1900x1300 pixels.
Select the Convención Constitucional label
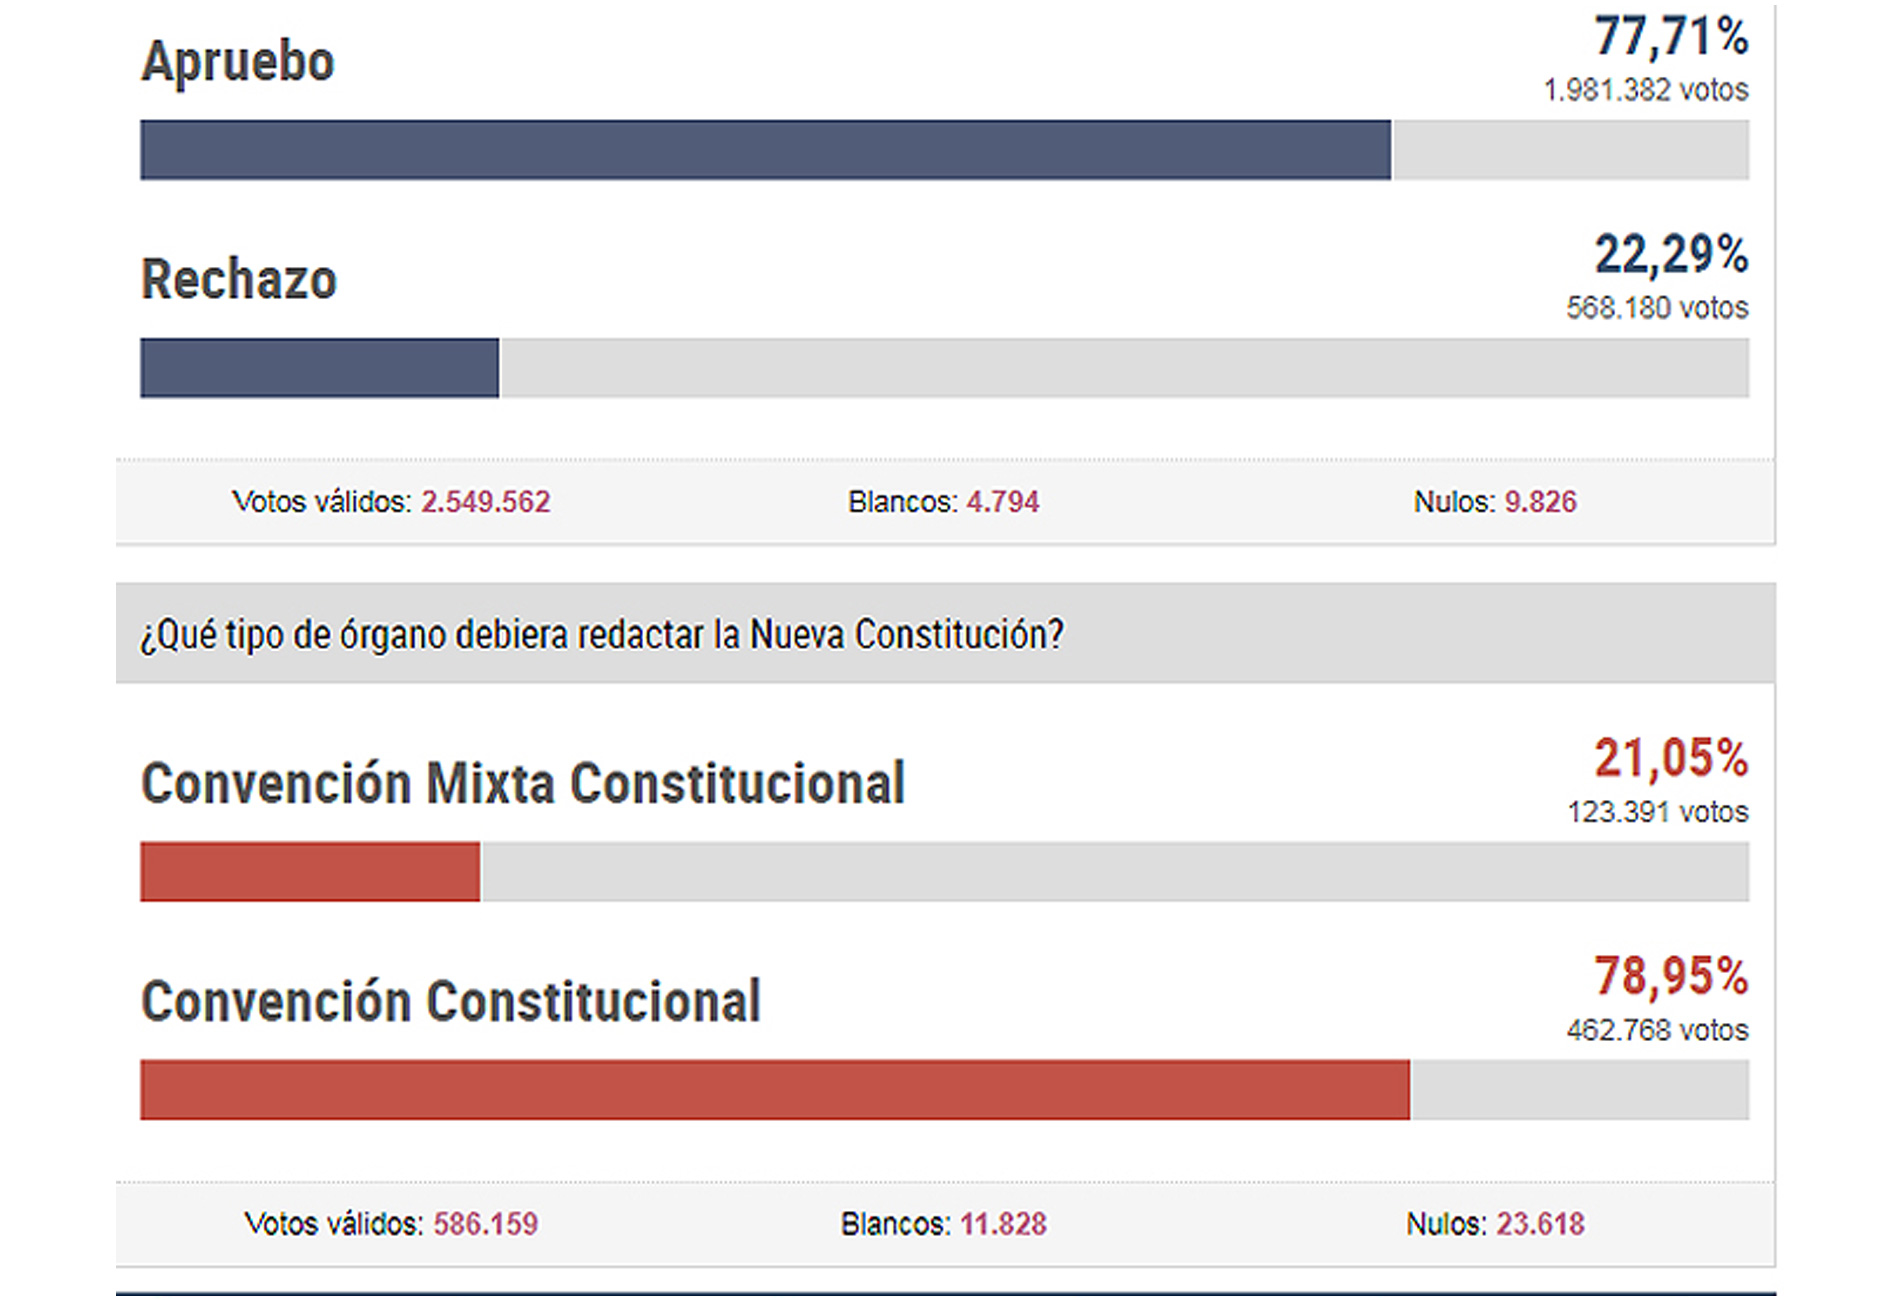(x=451, y=1001)
